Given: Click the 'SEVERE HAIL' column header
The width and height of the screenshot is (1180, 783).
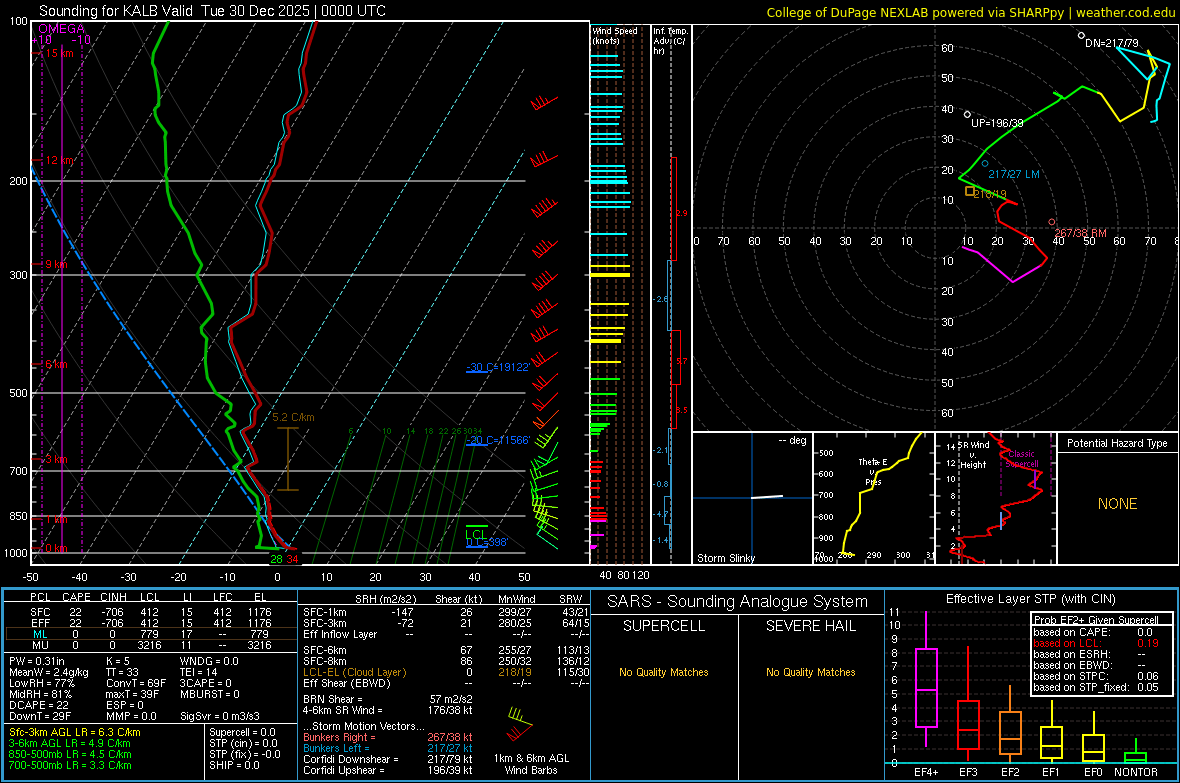Looking at the screenshot, I should click(811, 626).
